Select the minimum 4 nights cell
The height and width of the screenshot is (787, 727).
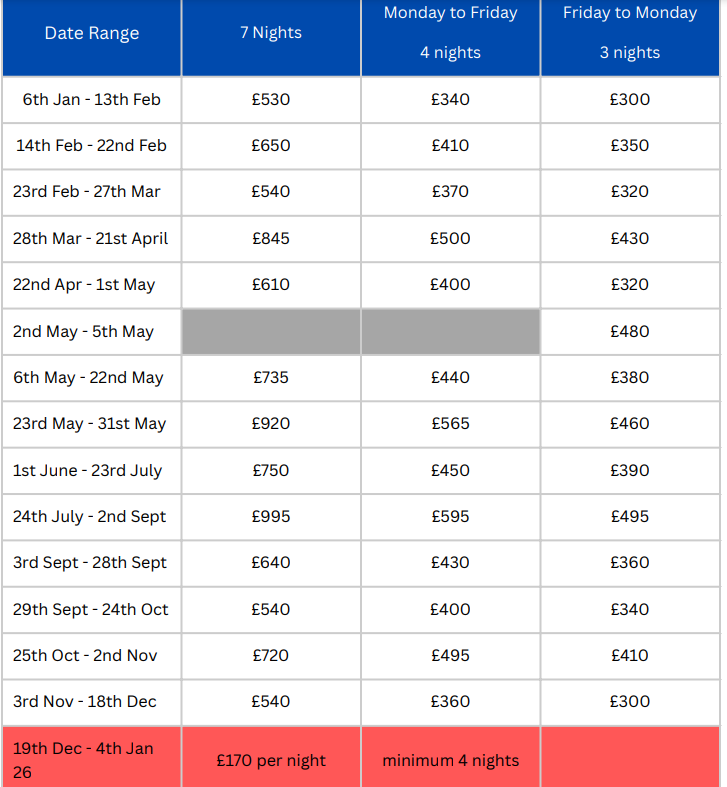[451, 760]
